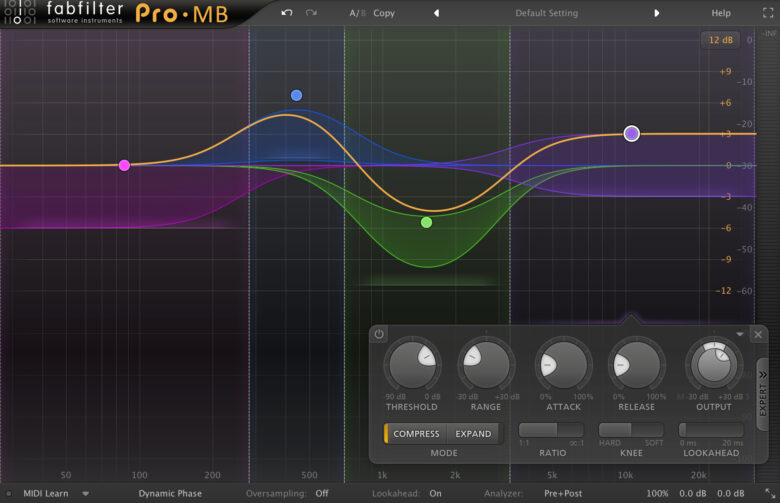Click the first 0.0 dB level value

[x=693, y=494]
